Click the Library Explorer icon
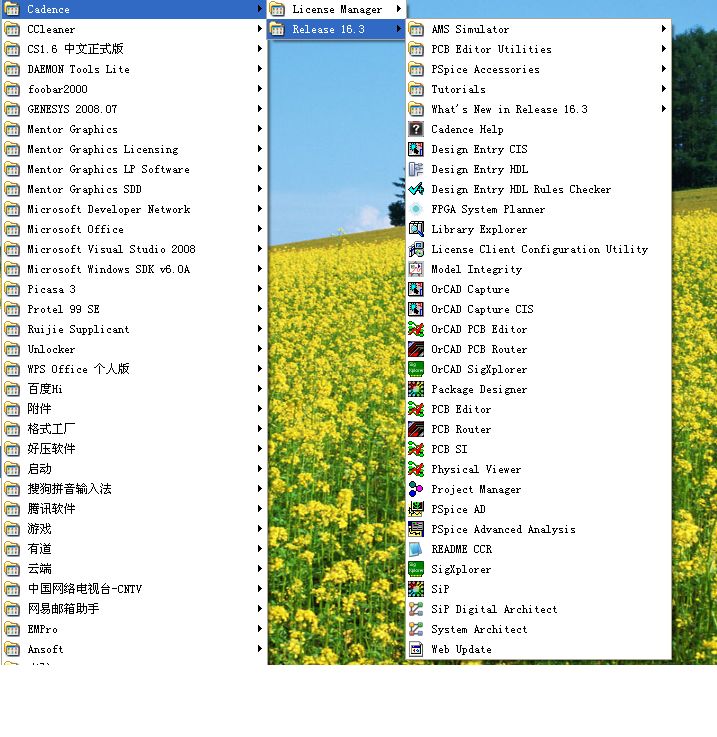Viewport: 717px width, 737px height. click(x=416, y=229)
